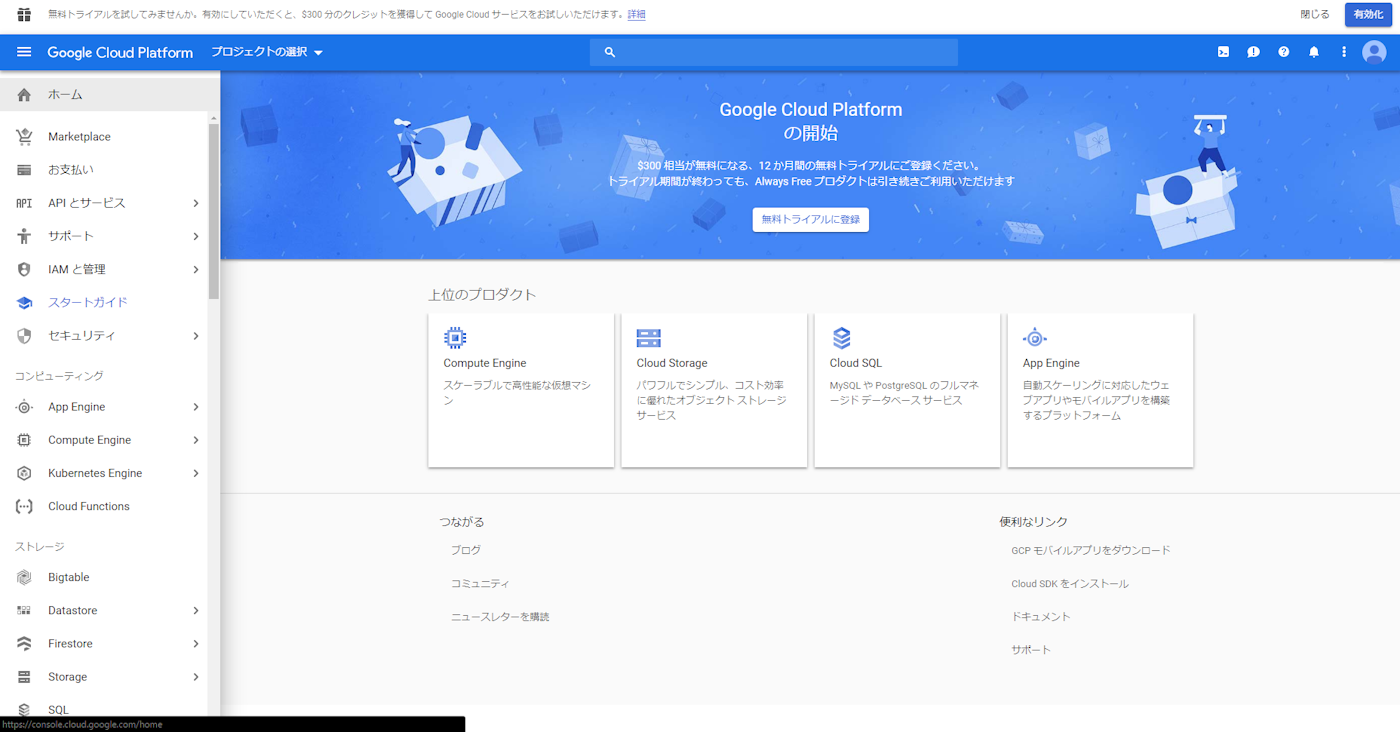
Task: Click the Support person icon
Action: pyautogui.click(x=24, y=236)
